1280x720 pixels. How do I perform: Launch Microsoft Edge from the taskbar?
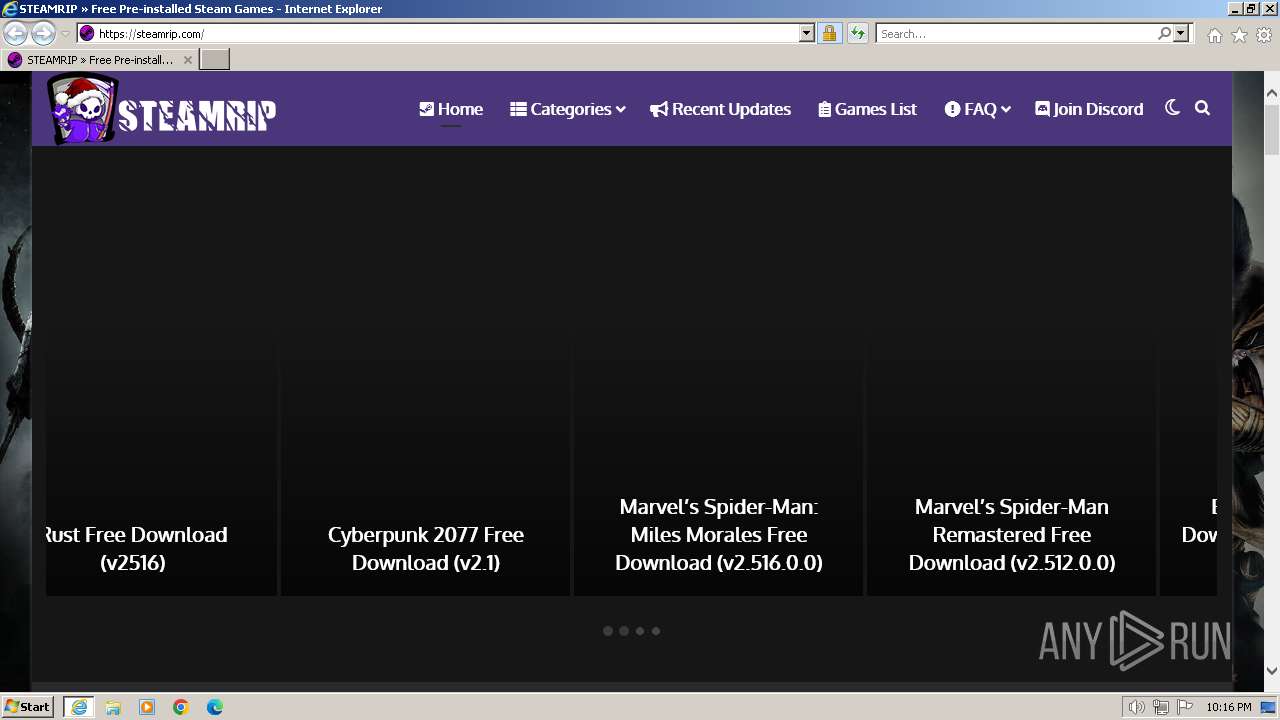click(215, 707)
